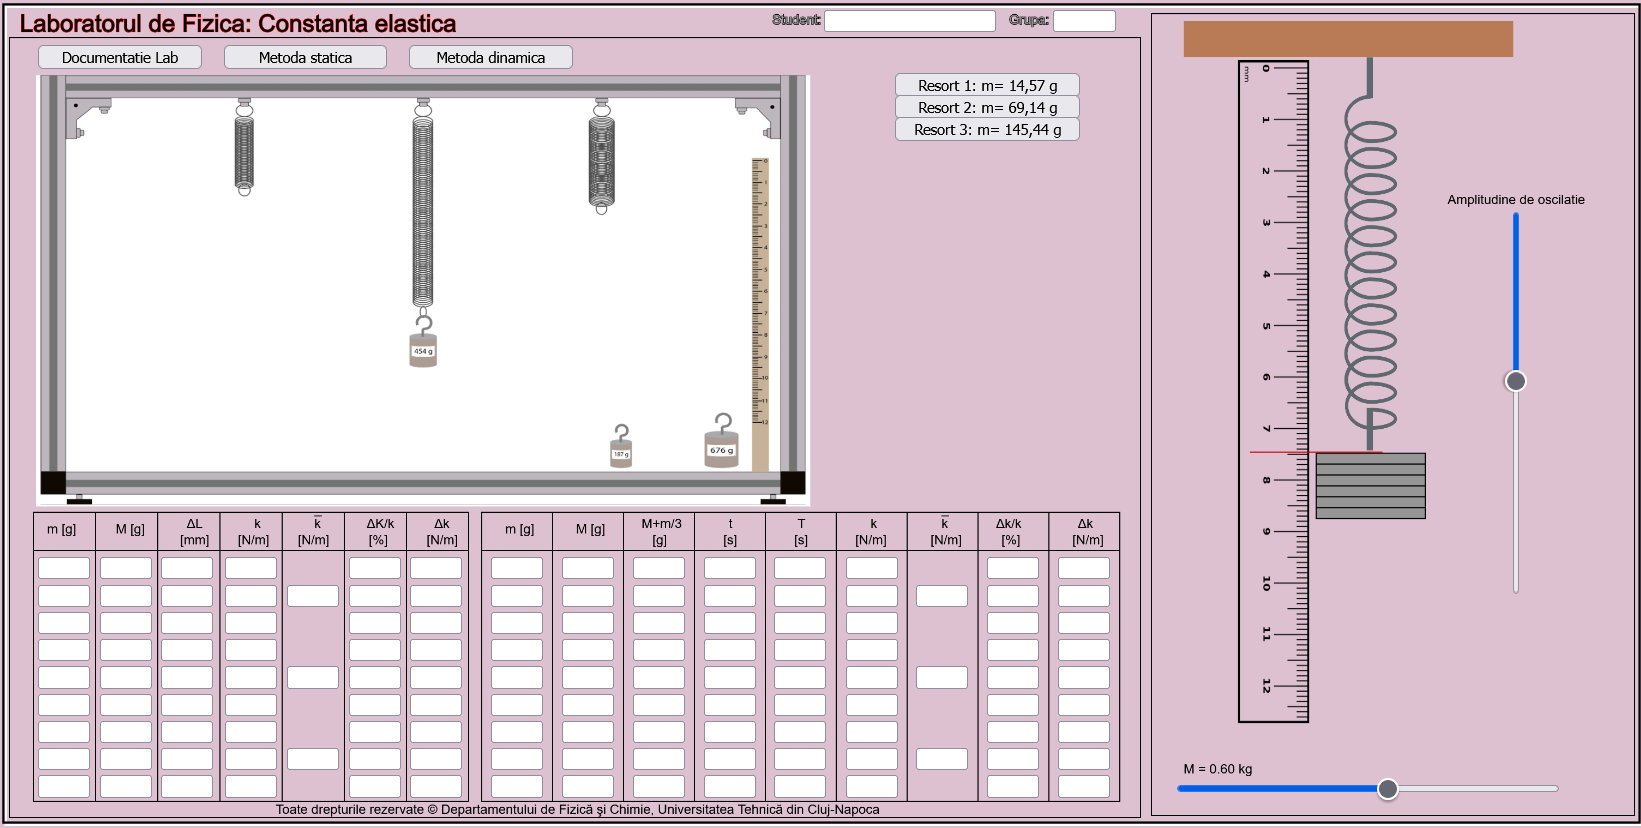Focus the Grupa input field
The width and height of the screenshot is (1641, 828).
(x=1084, y=21)
